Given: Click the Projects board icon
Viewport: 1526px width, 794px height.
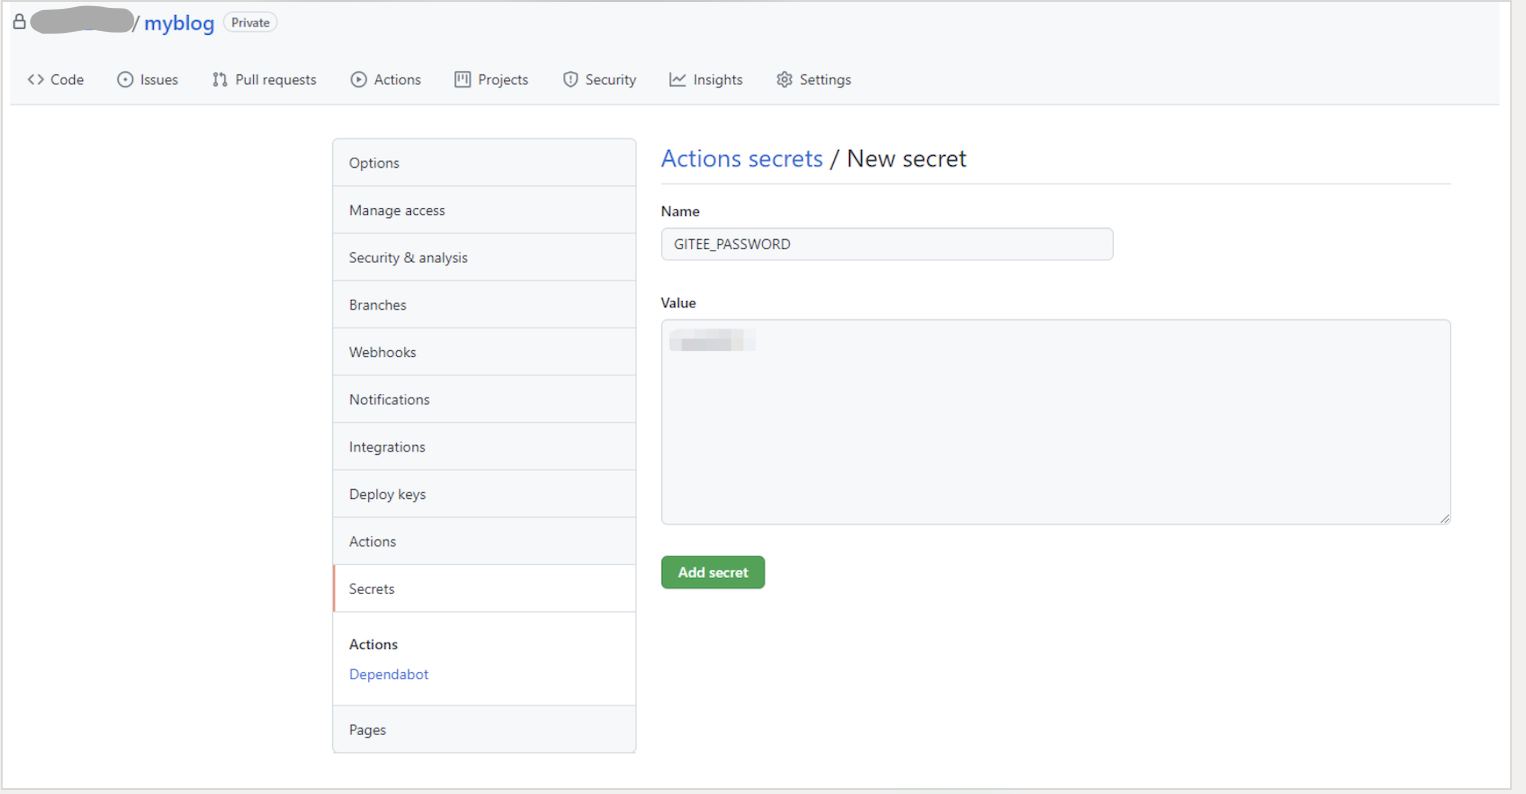Looking at the screenshot, I should click(x=462, y=80).
